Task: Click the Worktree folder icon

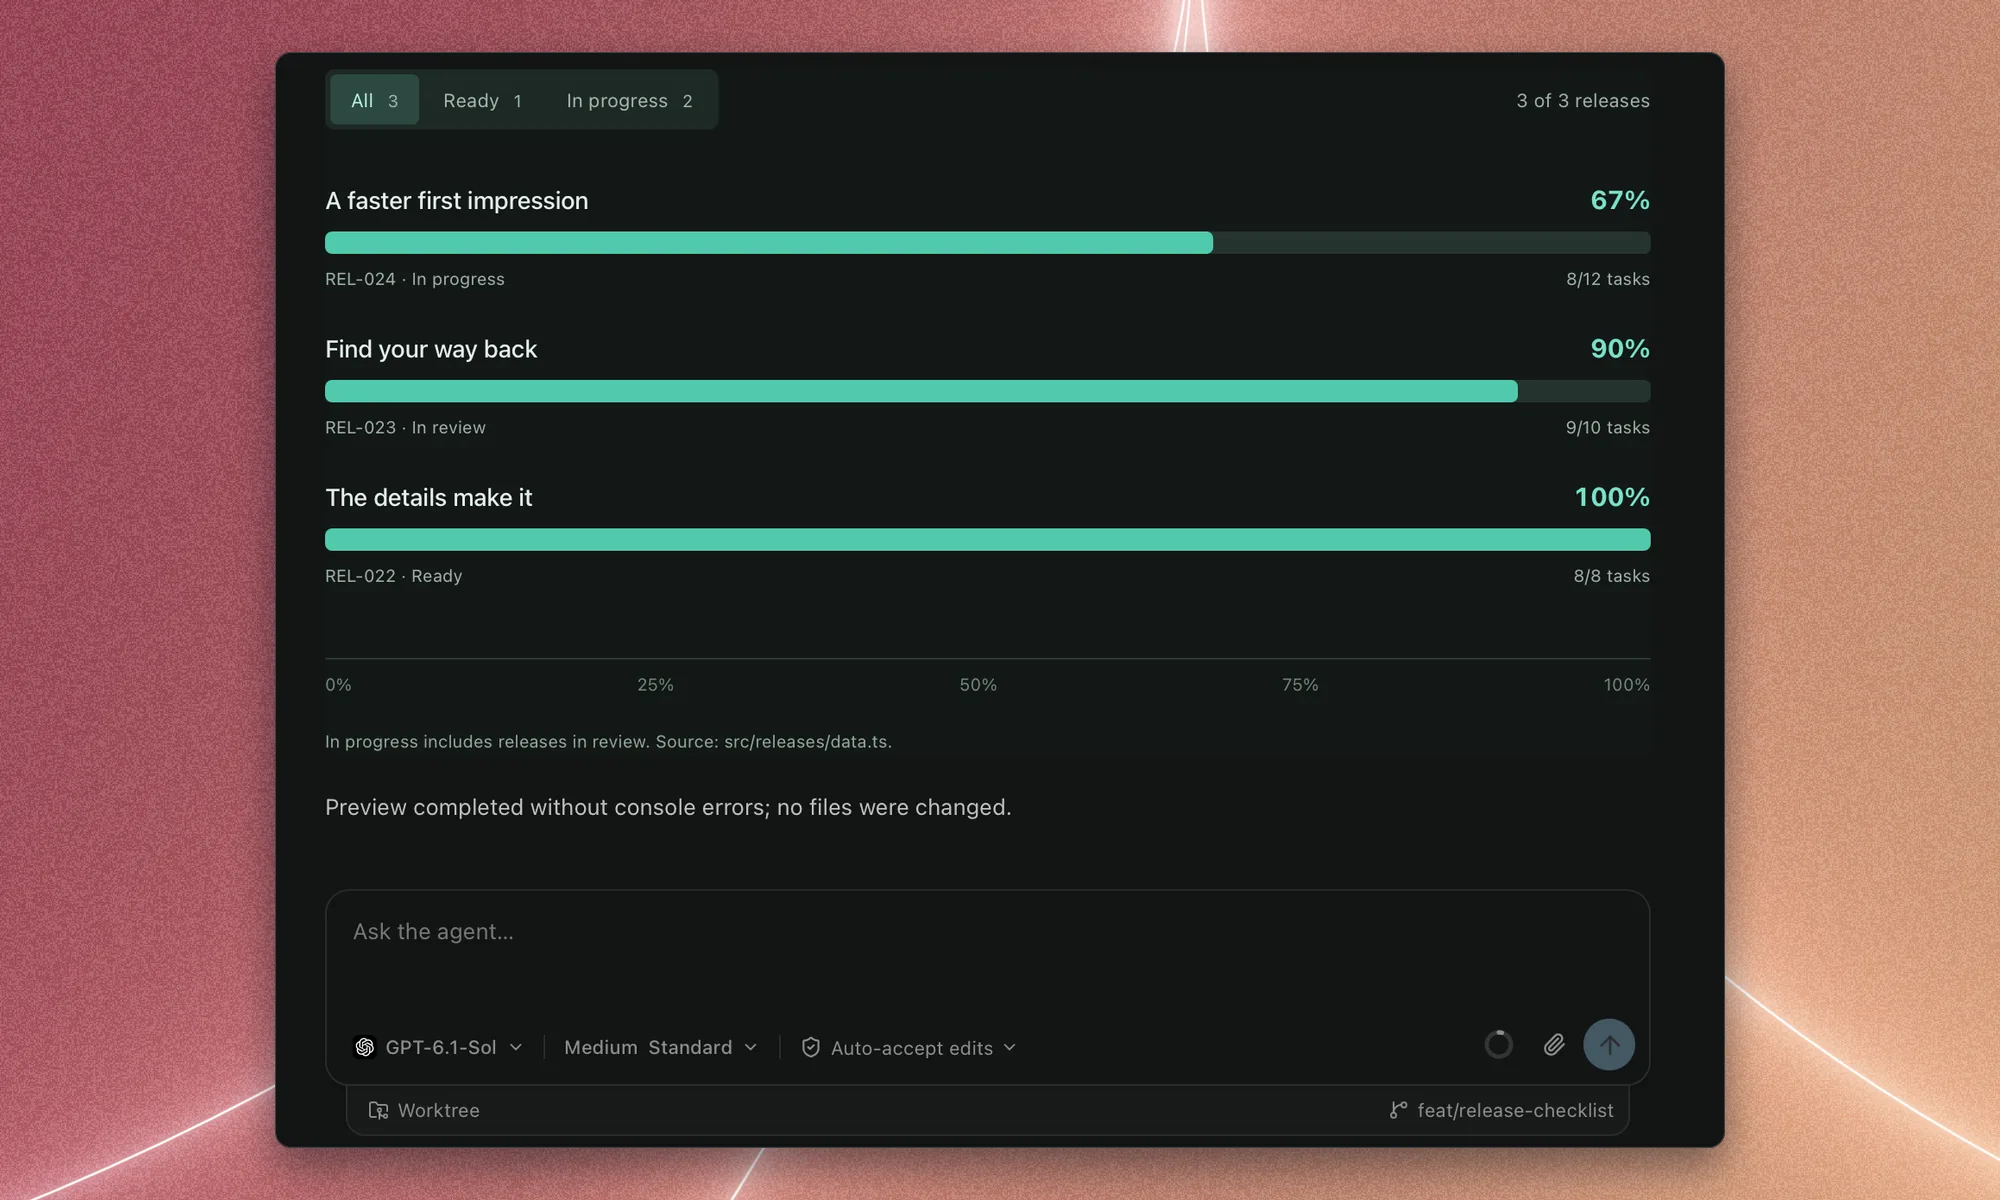Action: click(x=378, y=1110)
